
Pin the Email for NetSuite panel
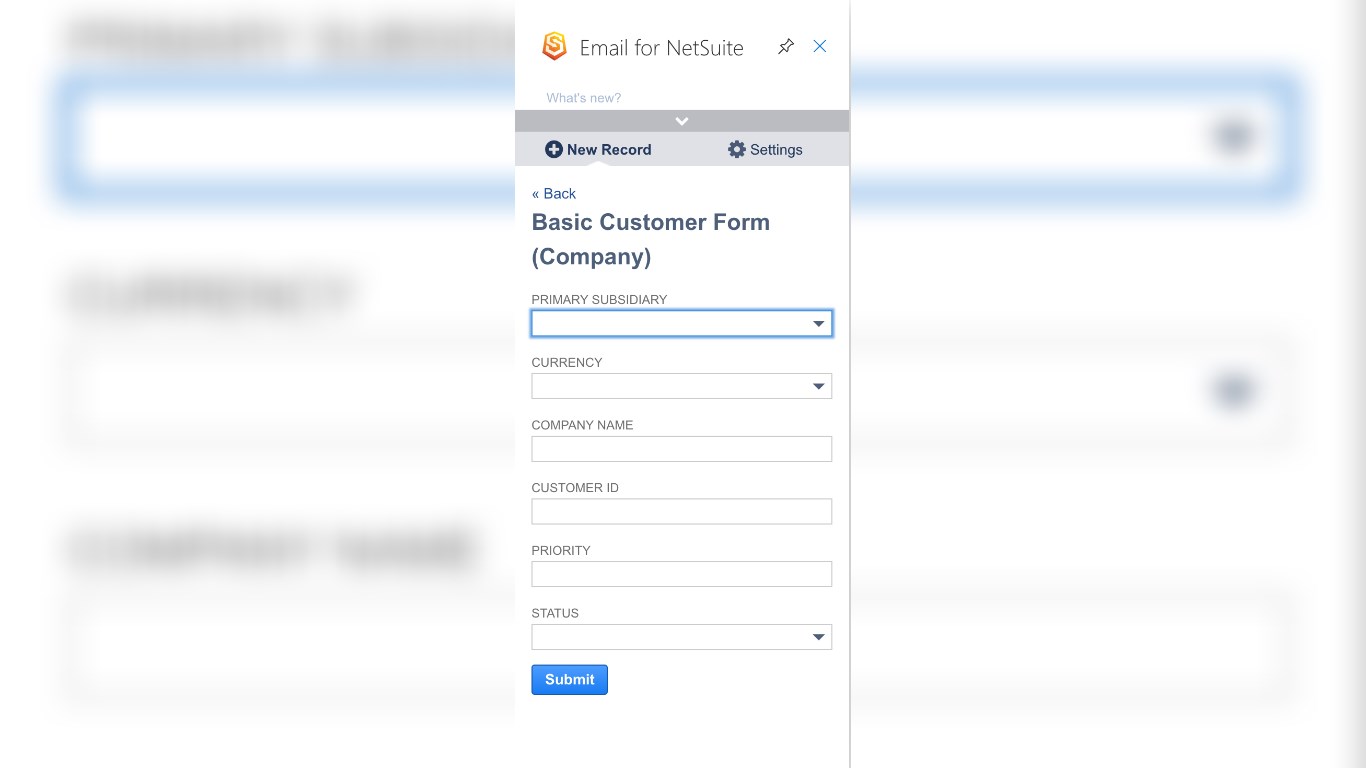(786, 46)
